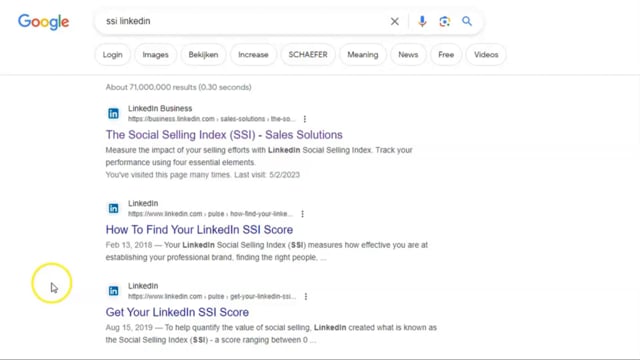Screen dimensions: 640x360
Task: Open three-dot menu for How To Find result
Action: [x=302, y=214]
